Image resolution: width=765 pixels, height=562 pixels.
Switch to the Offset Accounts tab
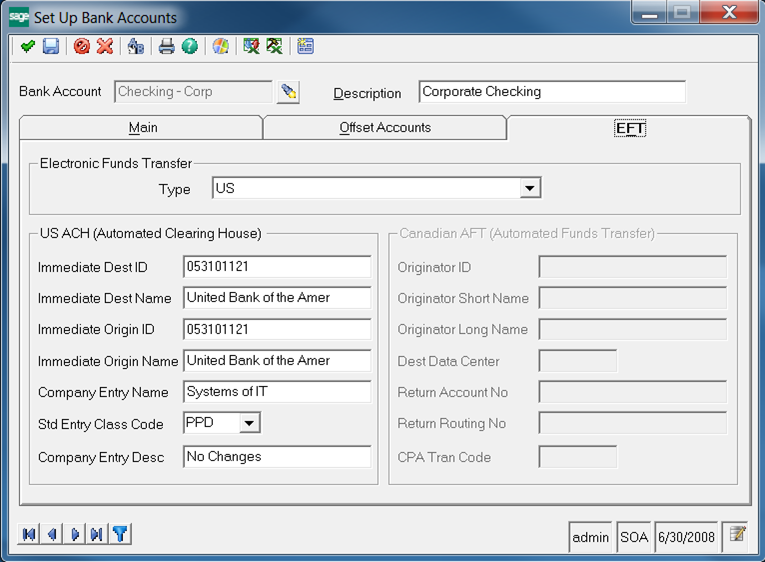385,128
